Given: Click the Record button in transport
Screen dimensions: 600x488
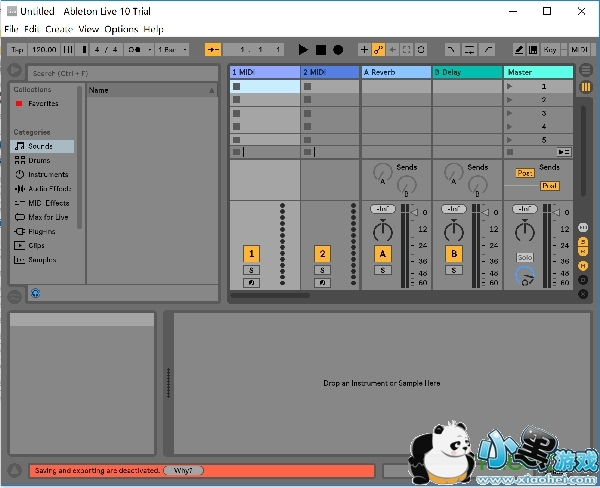Looking at the screenshot, I should tap(338, 49).
